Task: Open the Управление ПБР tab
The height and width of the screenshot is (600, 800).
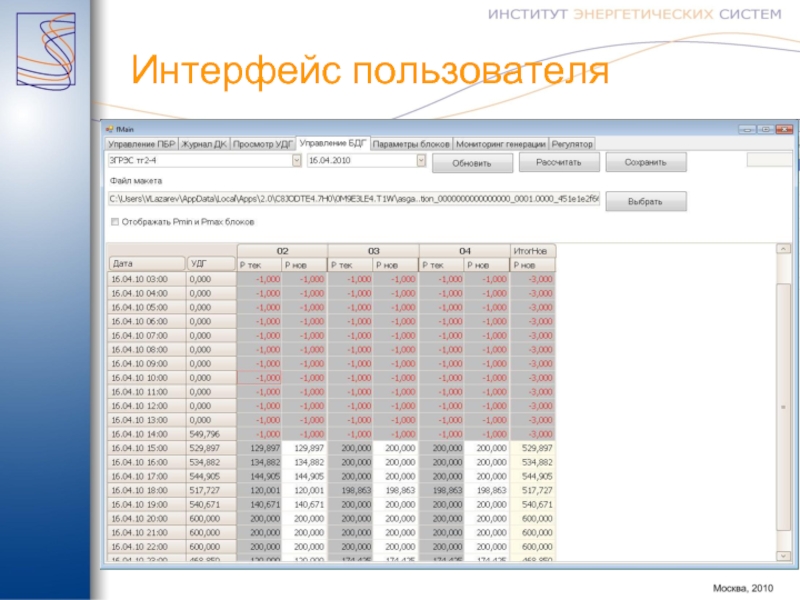Action: (142, 144)
